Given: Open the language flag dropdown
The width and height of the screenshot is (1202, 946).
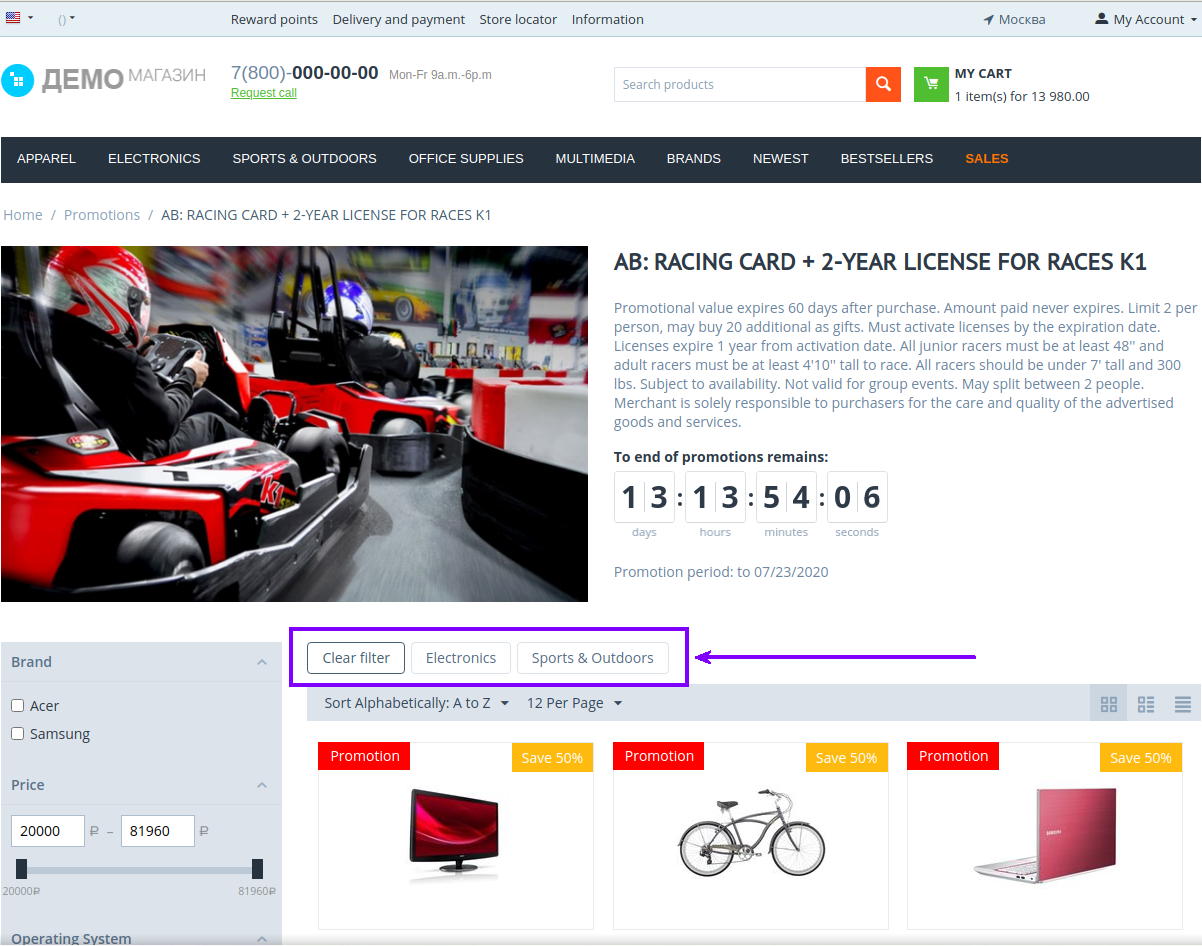Looking at the screenshot, I should click(x=19, y=18).
